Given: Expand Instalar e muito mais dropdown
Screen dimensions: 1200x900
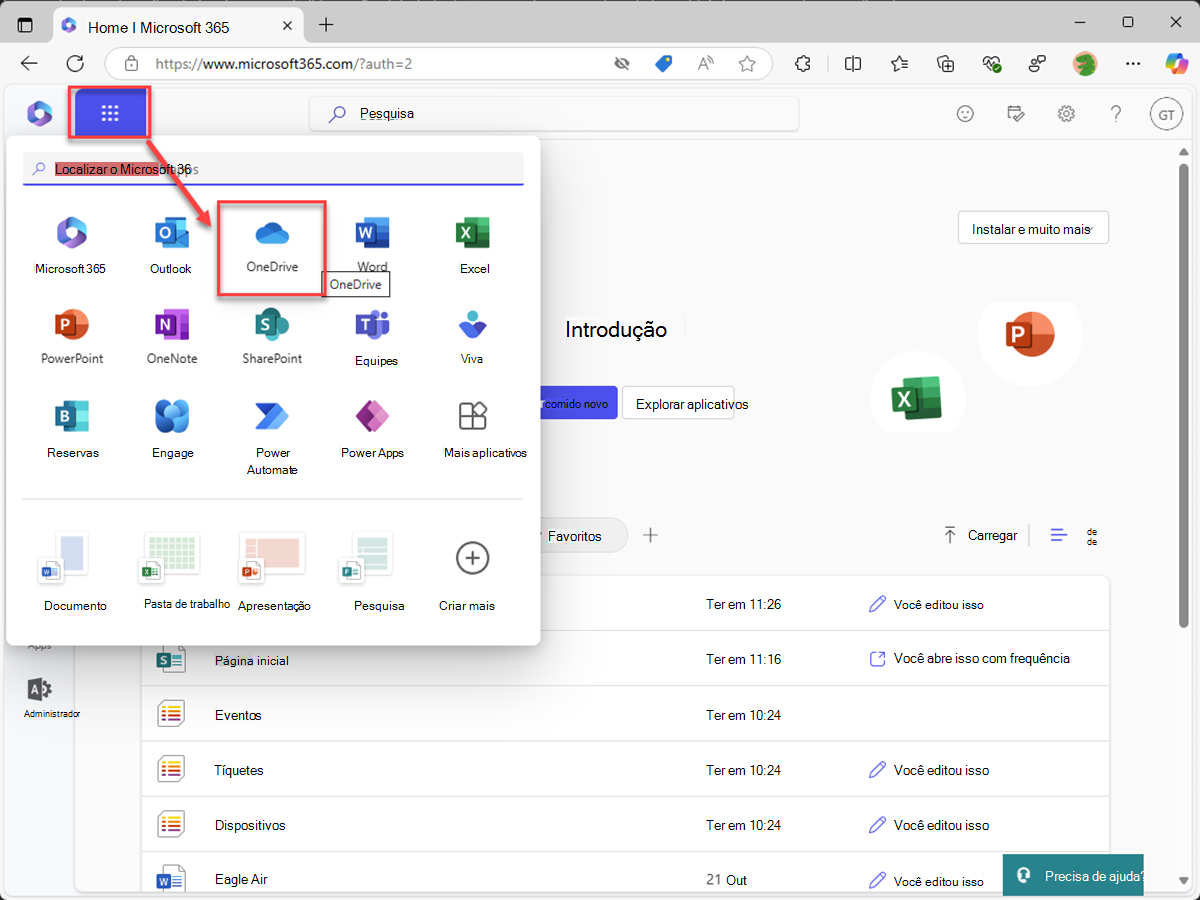Looking at the screenshot, I should [x=1033, y=229].
